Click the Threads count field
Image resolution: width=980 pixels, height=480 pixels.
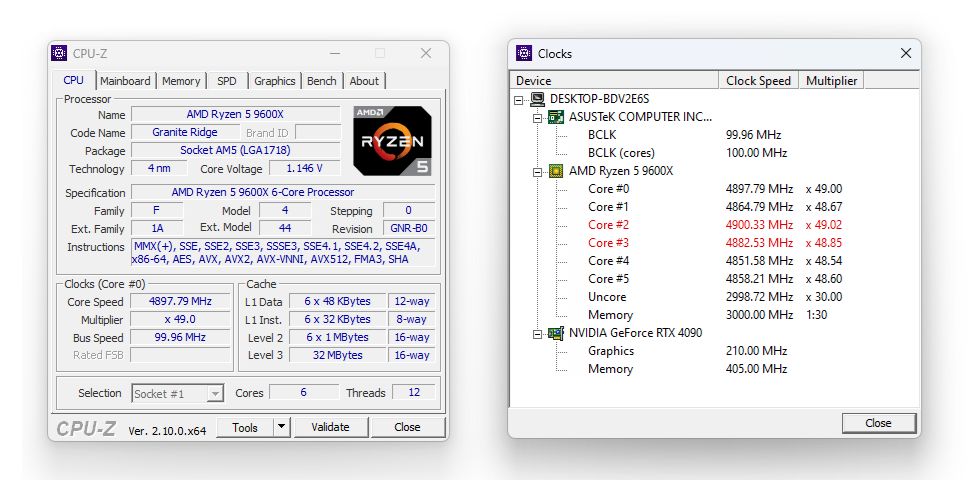(414, 392)
